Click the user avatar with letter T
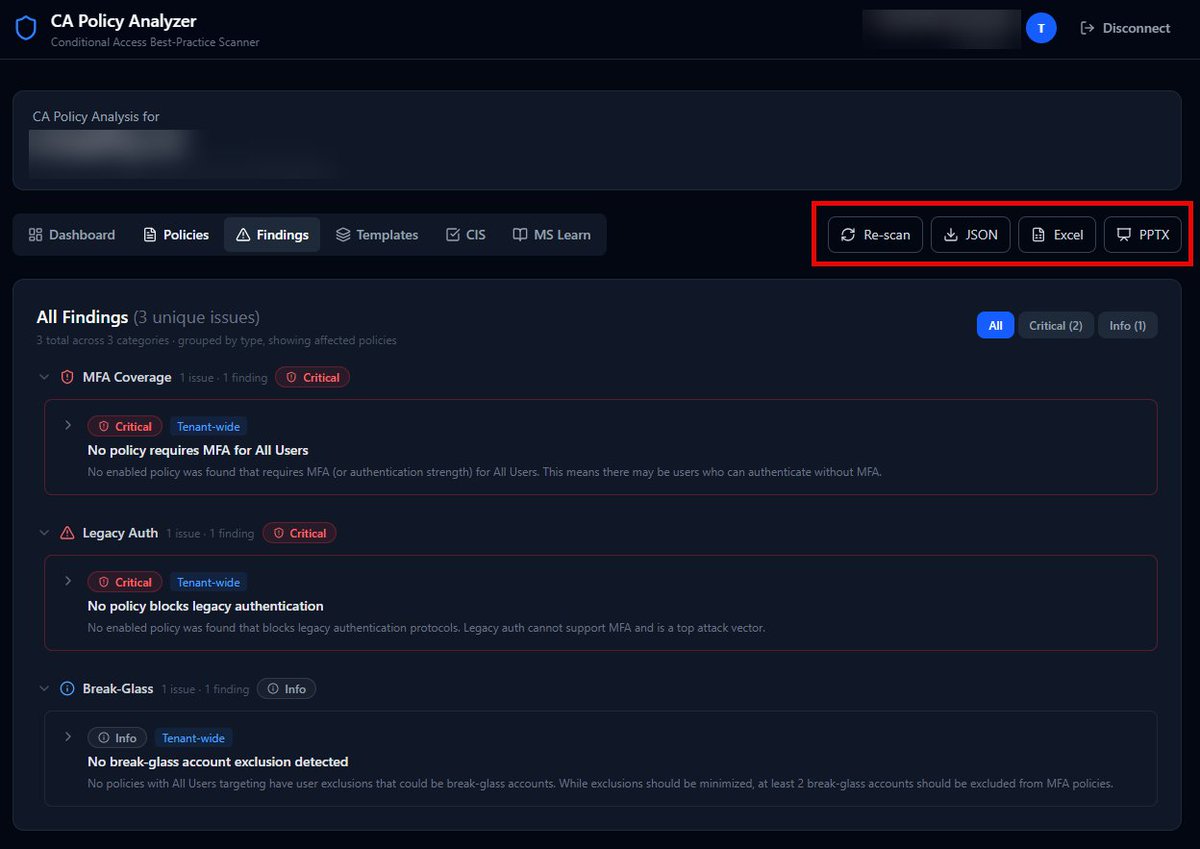Viewport: 1200px width, 849px height. pos(1041,28)
